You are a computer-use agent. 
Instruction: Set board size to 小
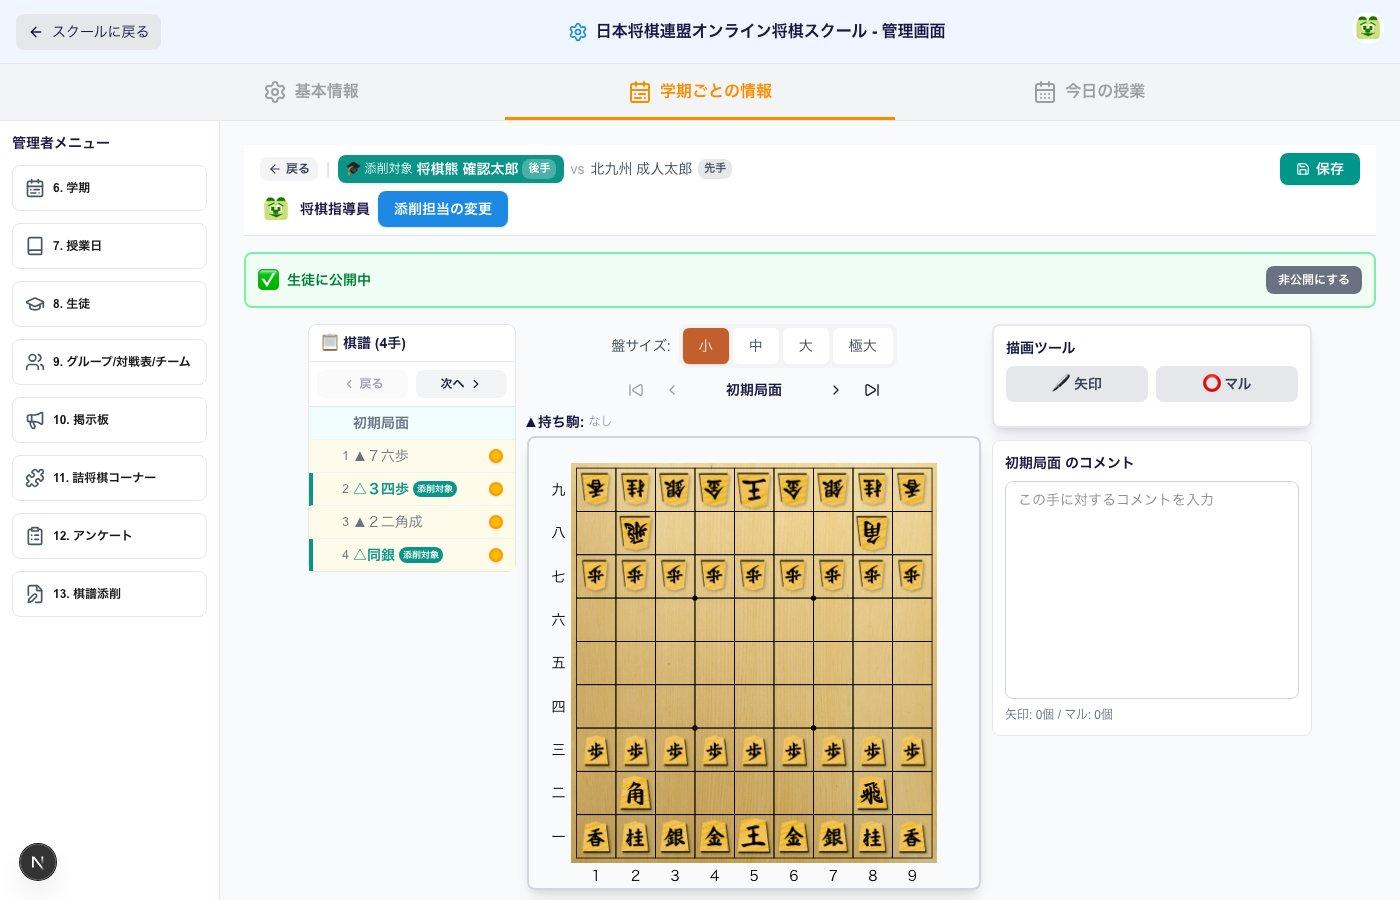(705, 346)
